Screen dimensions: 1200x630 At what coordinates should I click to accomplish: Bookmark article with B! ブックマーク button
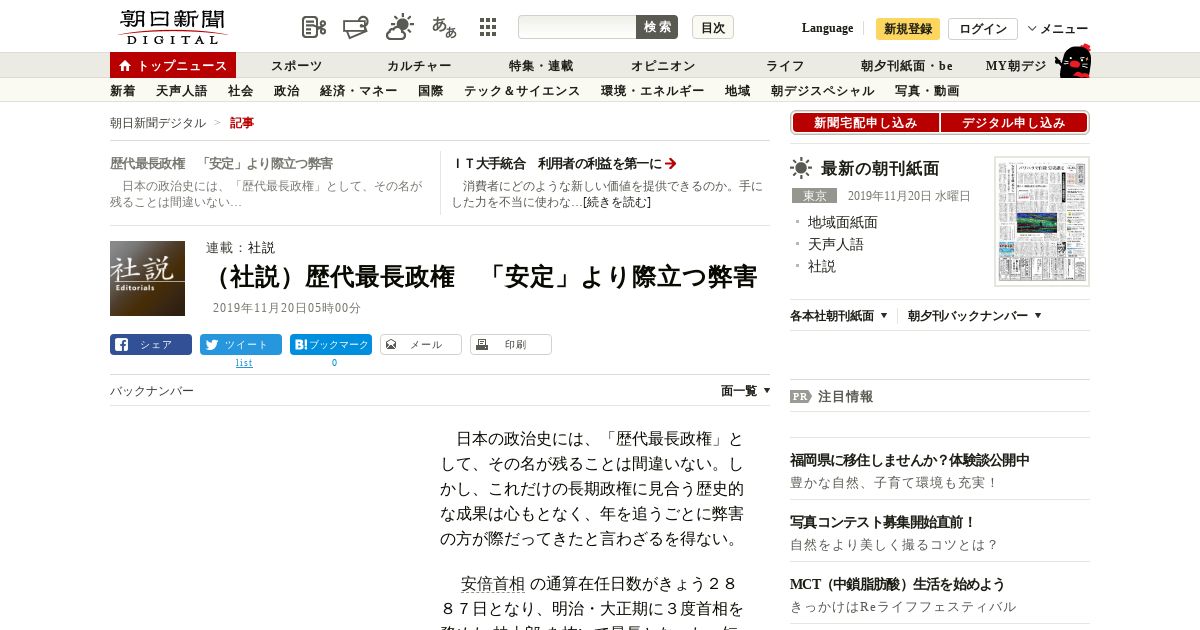click(331, 345)
